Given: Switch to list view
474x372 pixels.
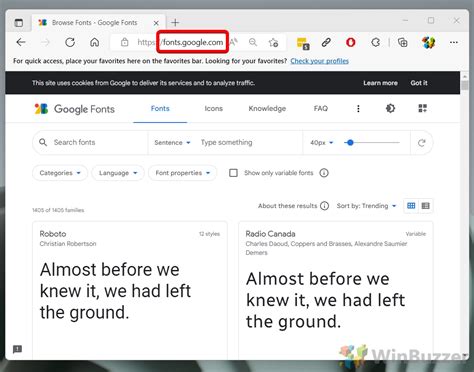Looking at the screenshot, I should click(x=426, y=206).
